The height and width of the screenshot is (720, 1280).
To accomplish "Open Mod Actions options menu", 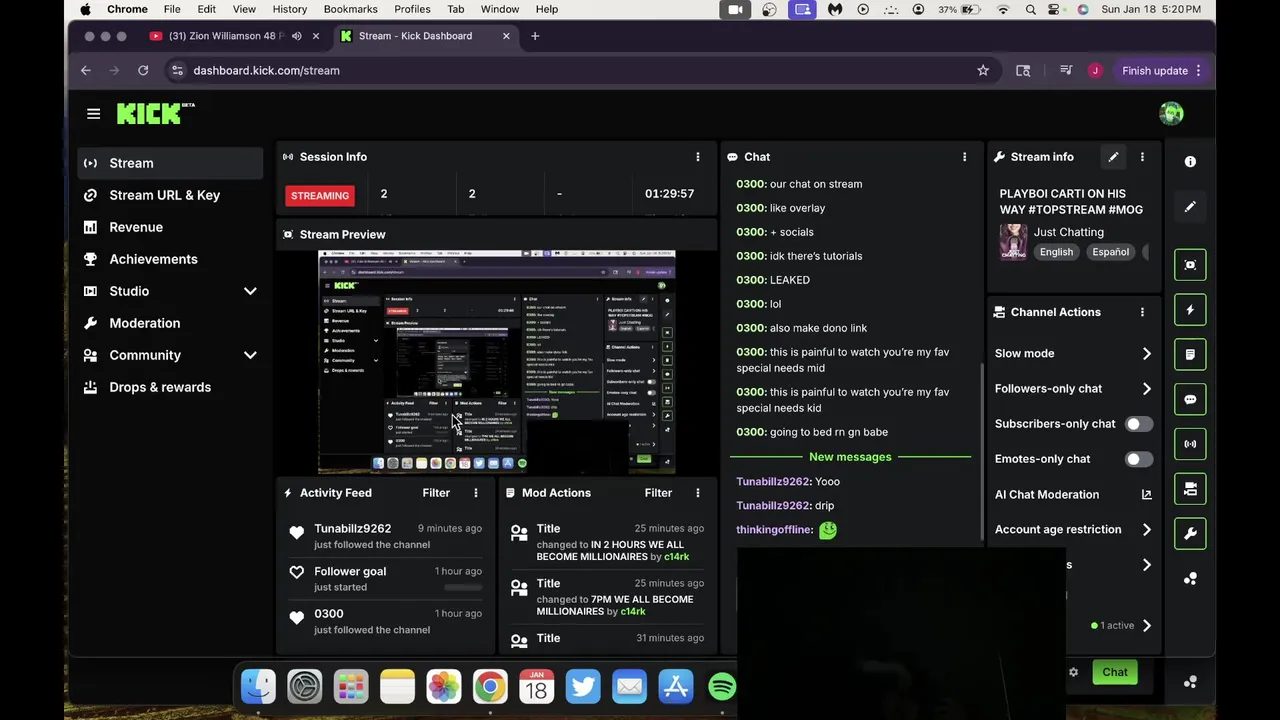I will [697, 493].
